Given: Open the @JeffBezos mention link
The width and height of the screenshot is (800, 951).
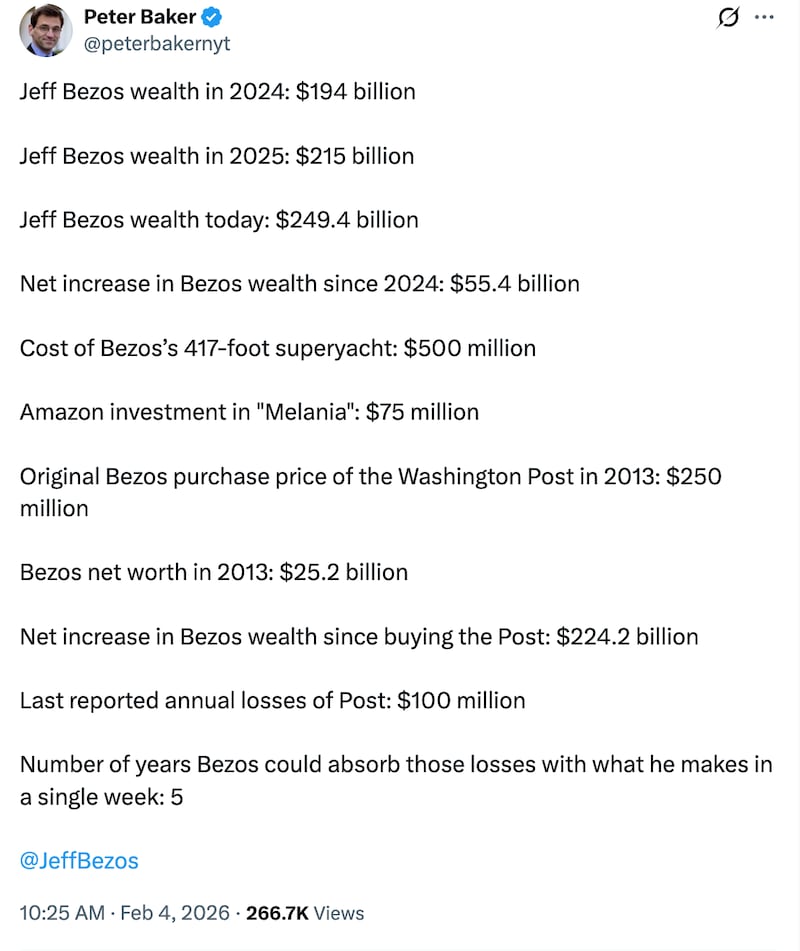Looking at the screenshot, I should (79, 860).
